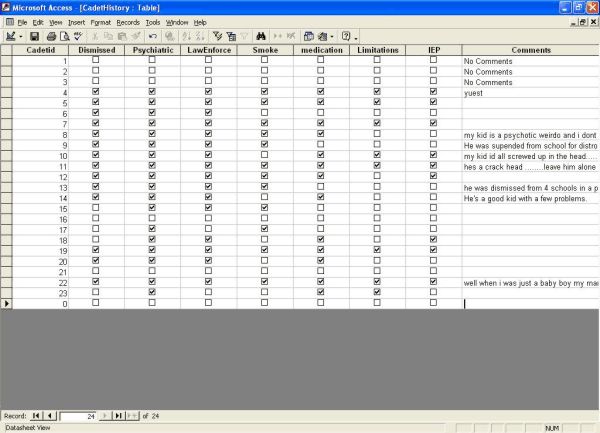
Task: Click the Access key icon in title bar
Action: pos(5,7)
